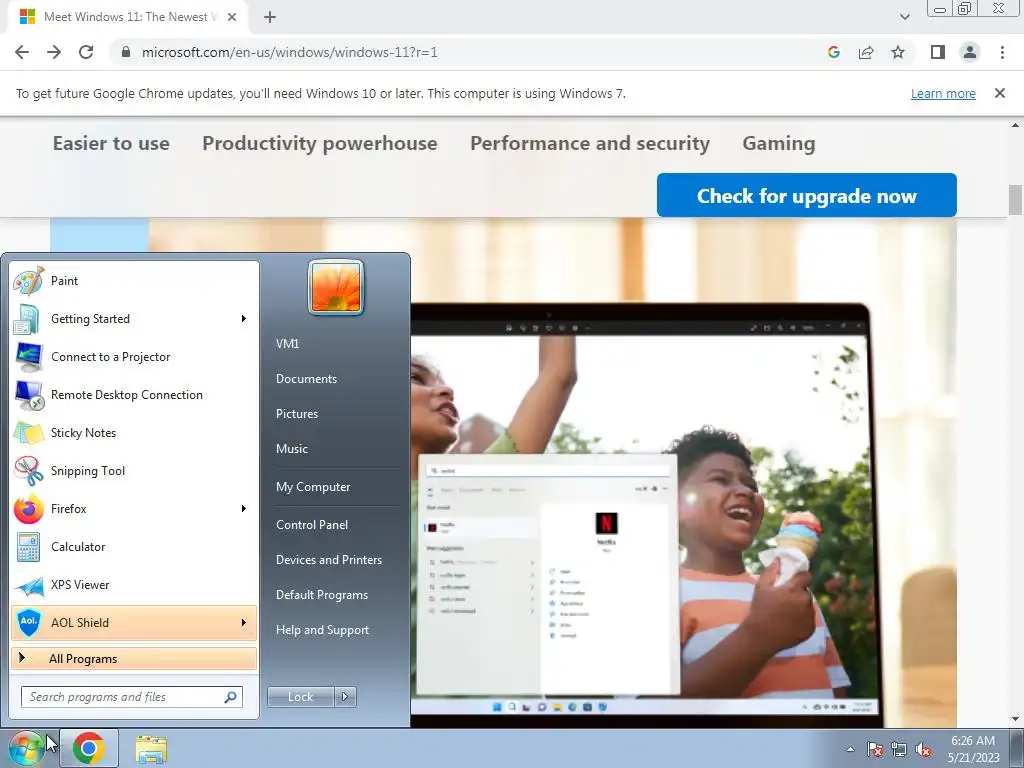Image resolution: width=1024 pixels, height=768 pixels.
Task: Open the Calculator app
Action: point(134,547)
